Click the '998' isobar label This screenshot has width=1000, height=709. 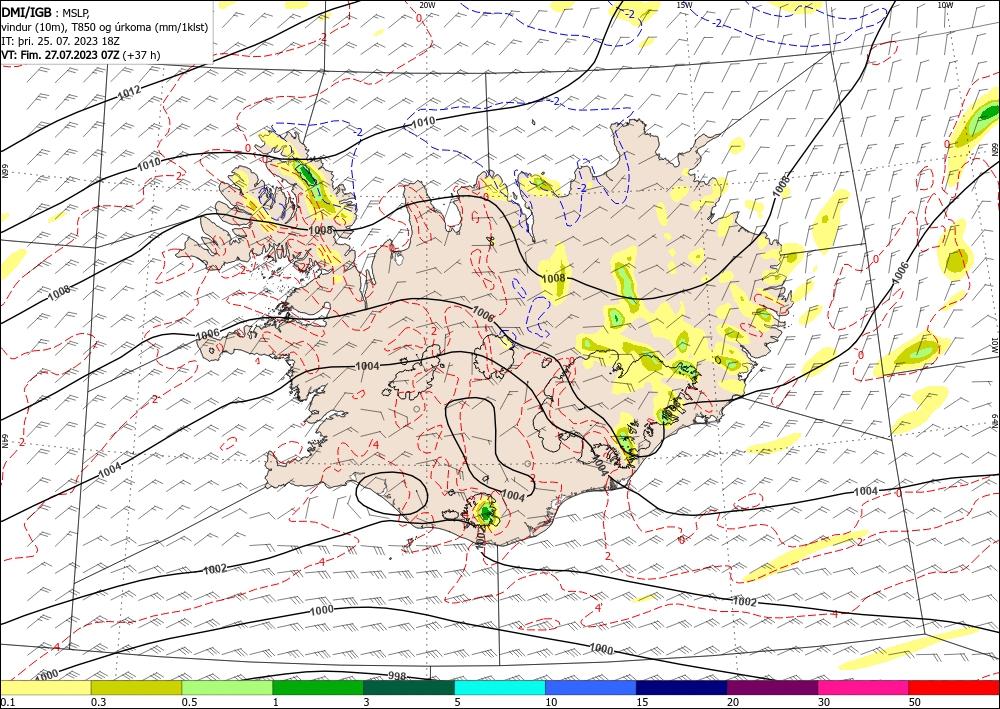tap(397, 675)
